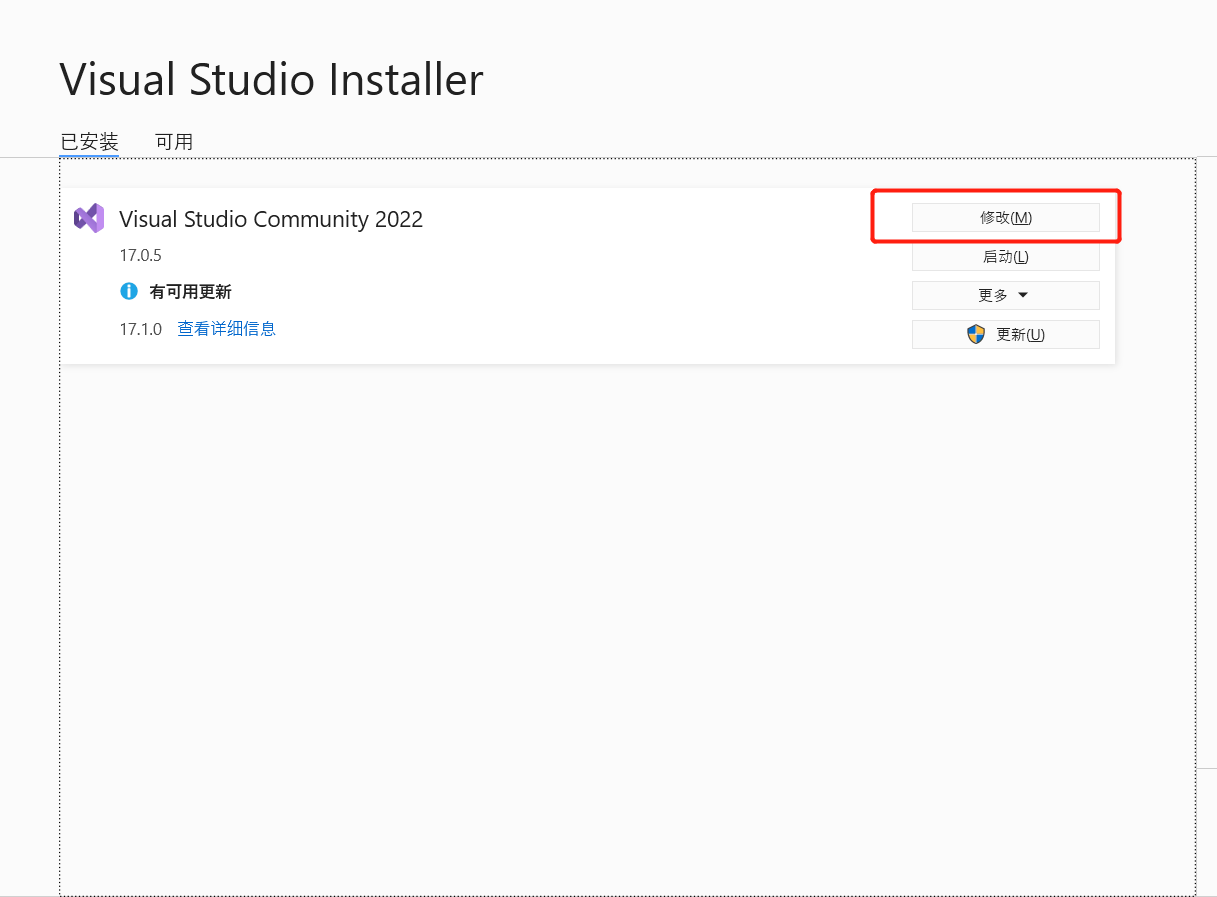The image size is (1217, 897).
Task: Select the Visual Studio Community 2022 title text
Action: (271, 219)
